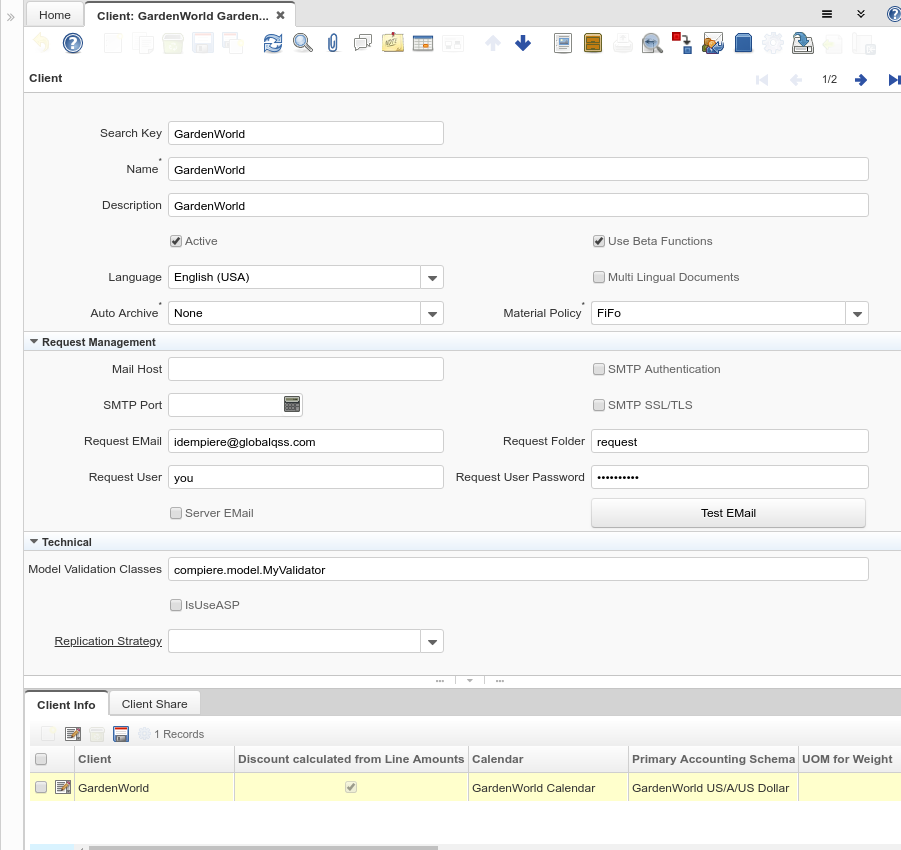
Task: Collapse the Request Management section
Action: (34, 342)
